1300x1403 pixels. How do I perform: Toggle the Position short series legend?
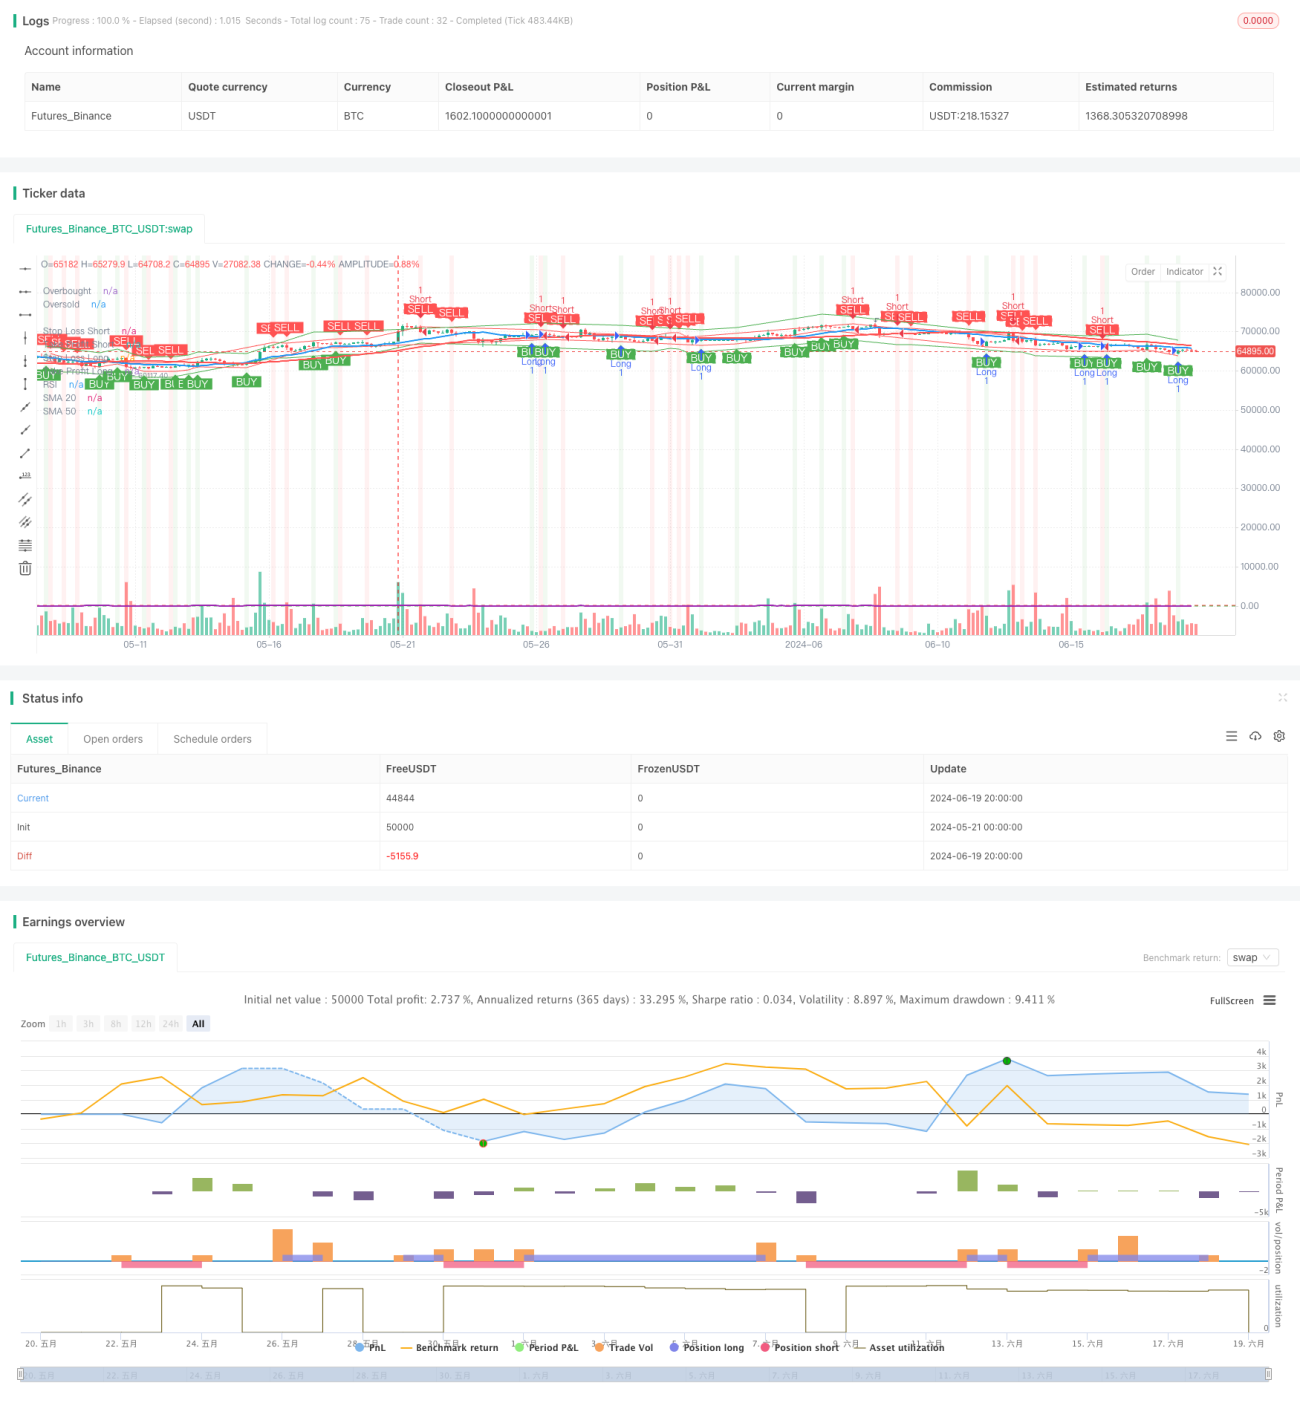click(800, 1347)
